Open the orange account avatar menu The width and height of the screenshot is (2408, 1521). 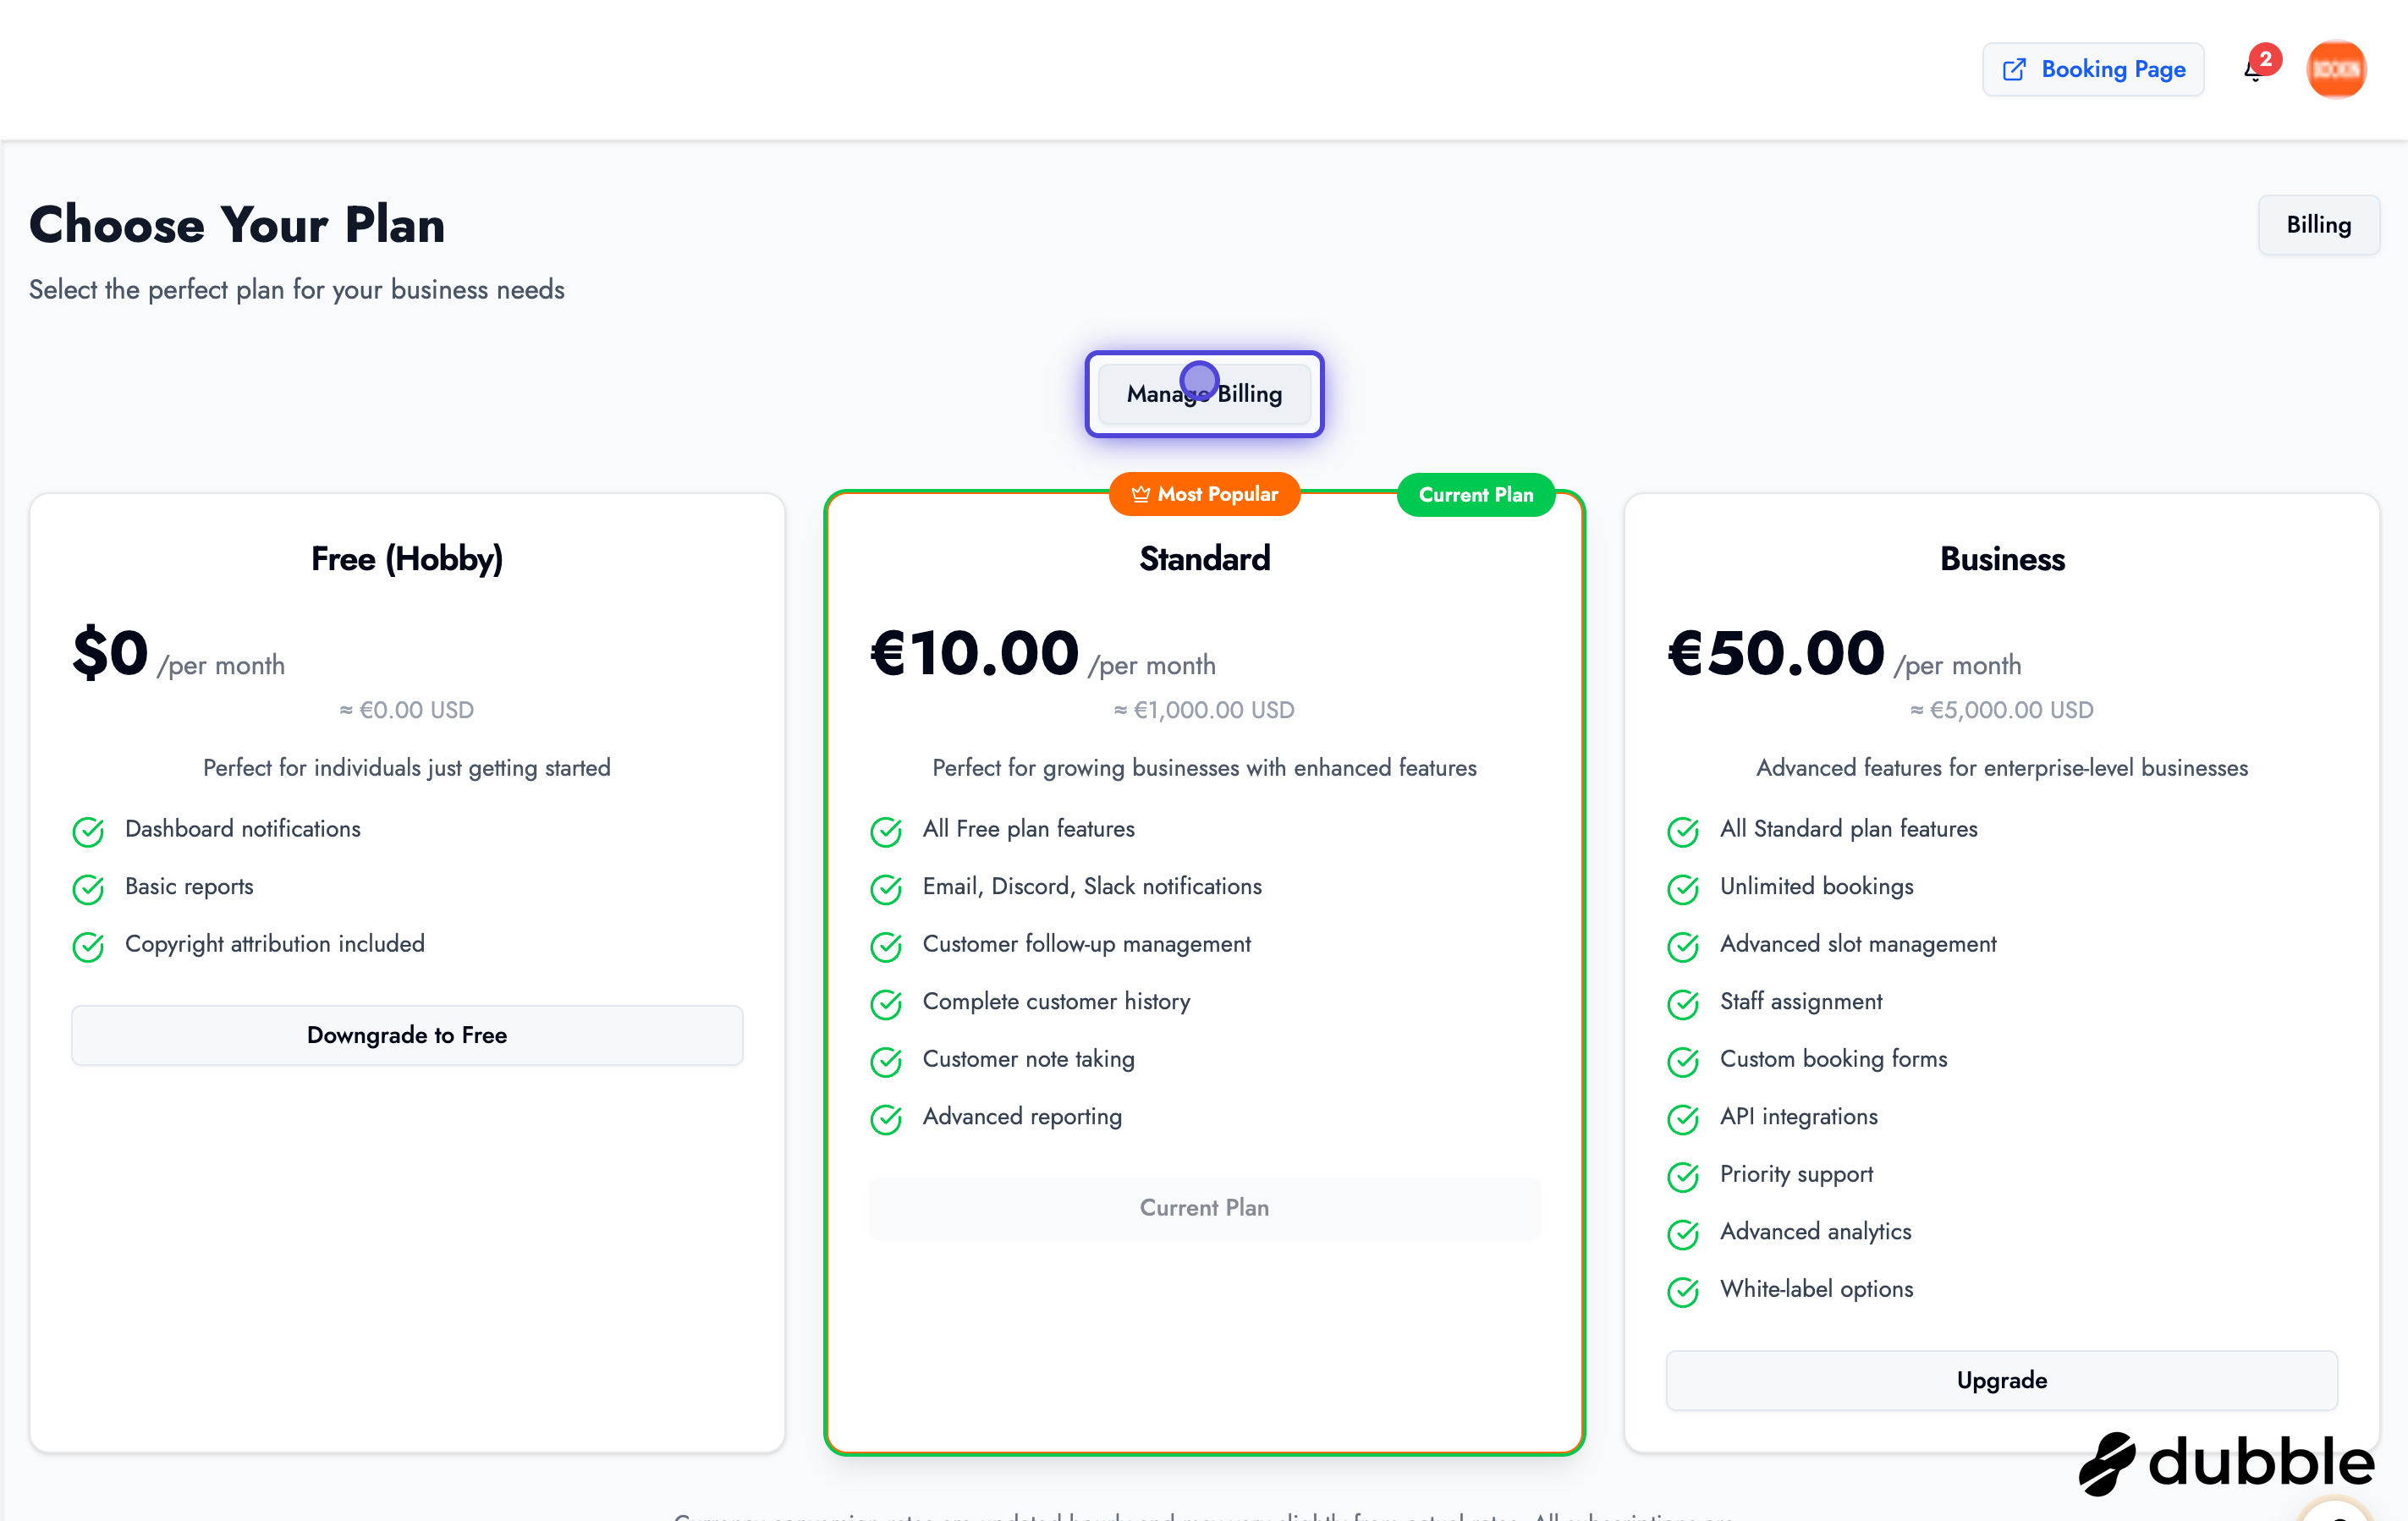pos(2336,69)
